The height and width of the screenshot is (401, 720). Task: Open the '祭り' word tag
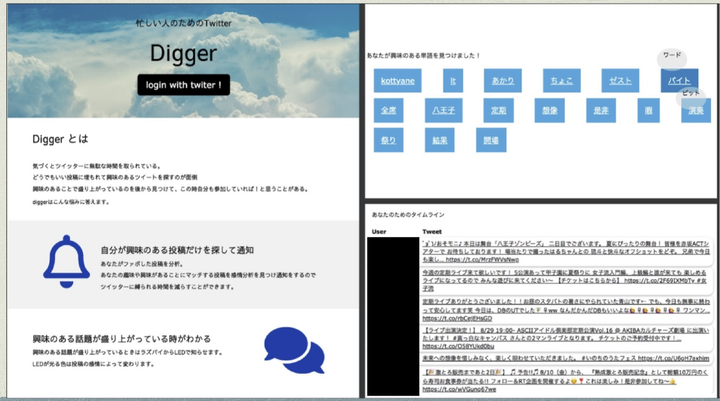[x=388, y=140]
